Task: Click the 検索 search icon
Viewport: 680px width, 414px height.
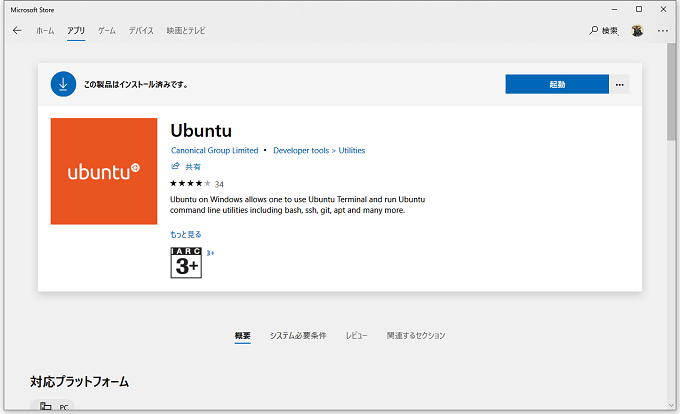Action: pos(594,30)
